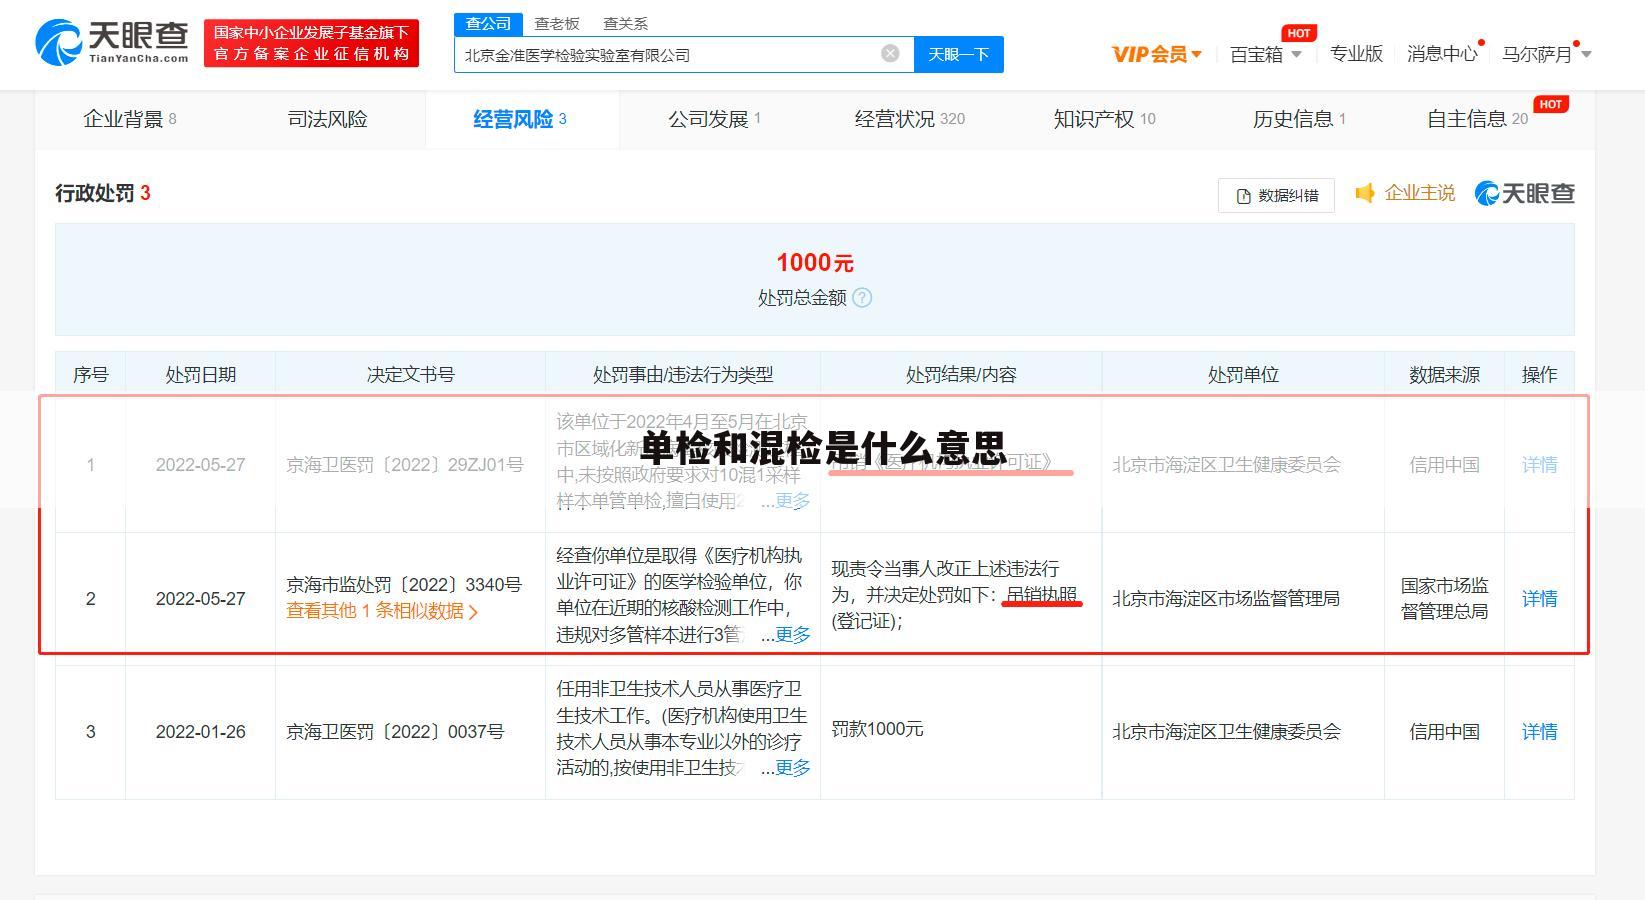
Task: Click the 决定文书号 column header
Action: click(x=410, y=375)
